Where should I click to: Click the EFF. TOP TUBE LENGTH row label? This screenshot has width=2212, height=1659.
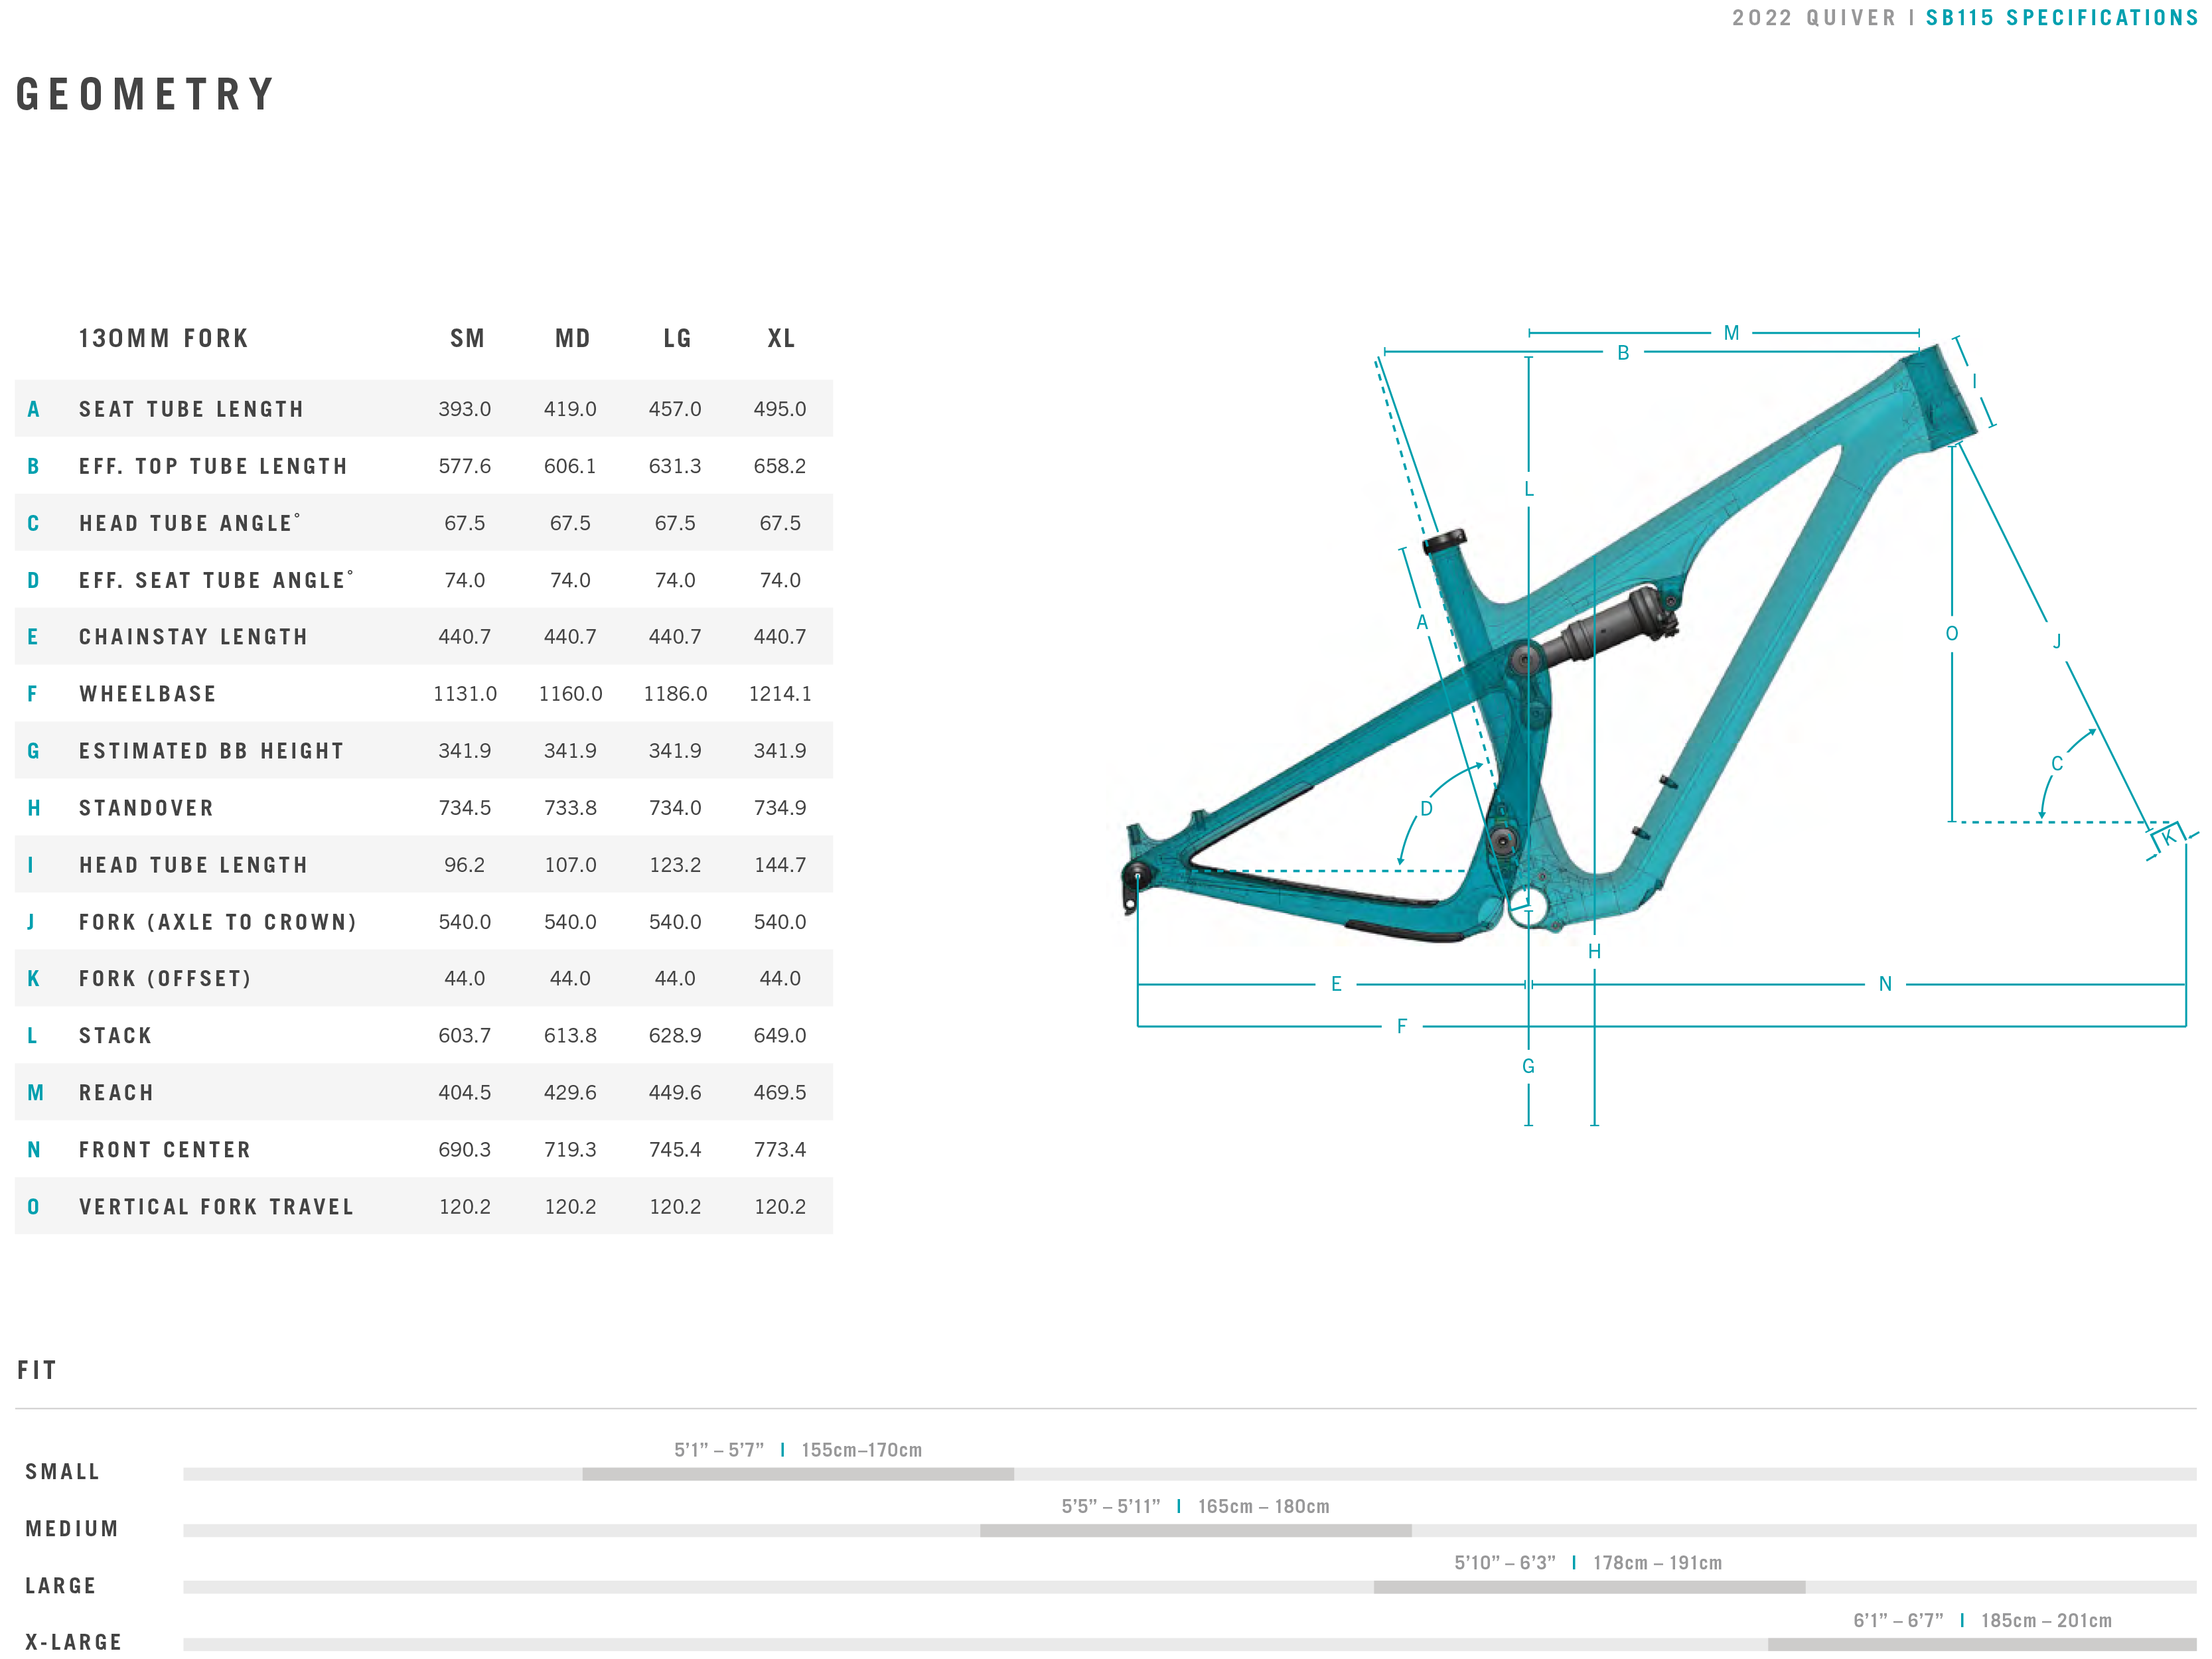(x=214, y=466)
